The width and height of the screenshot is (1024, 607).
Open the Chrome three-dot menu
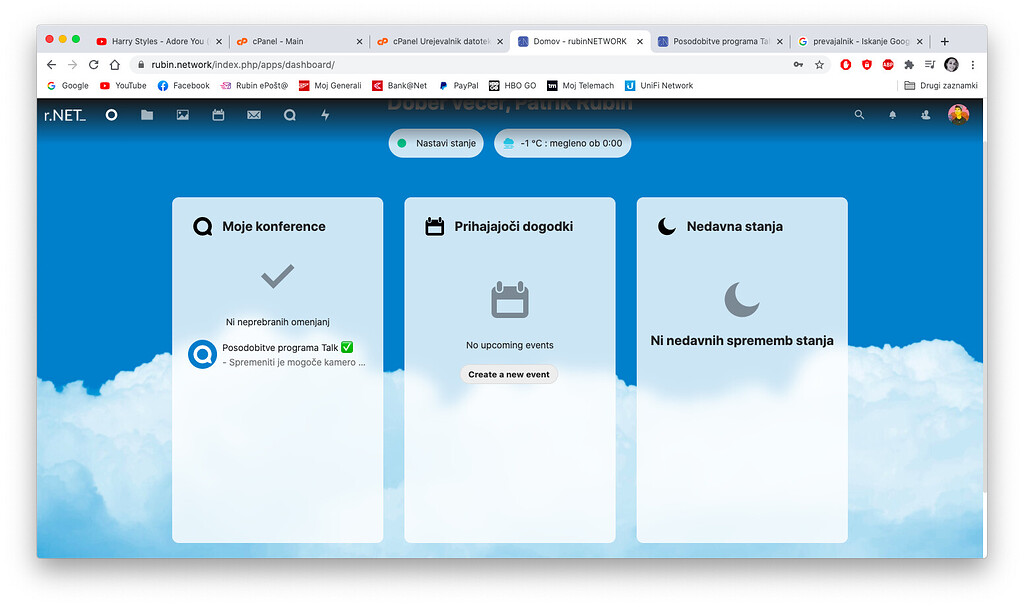[973, 64]
